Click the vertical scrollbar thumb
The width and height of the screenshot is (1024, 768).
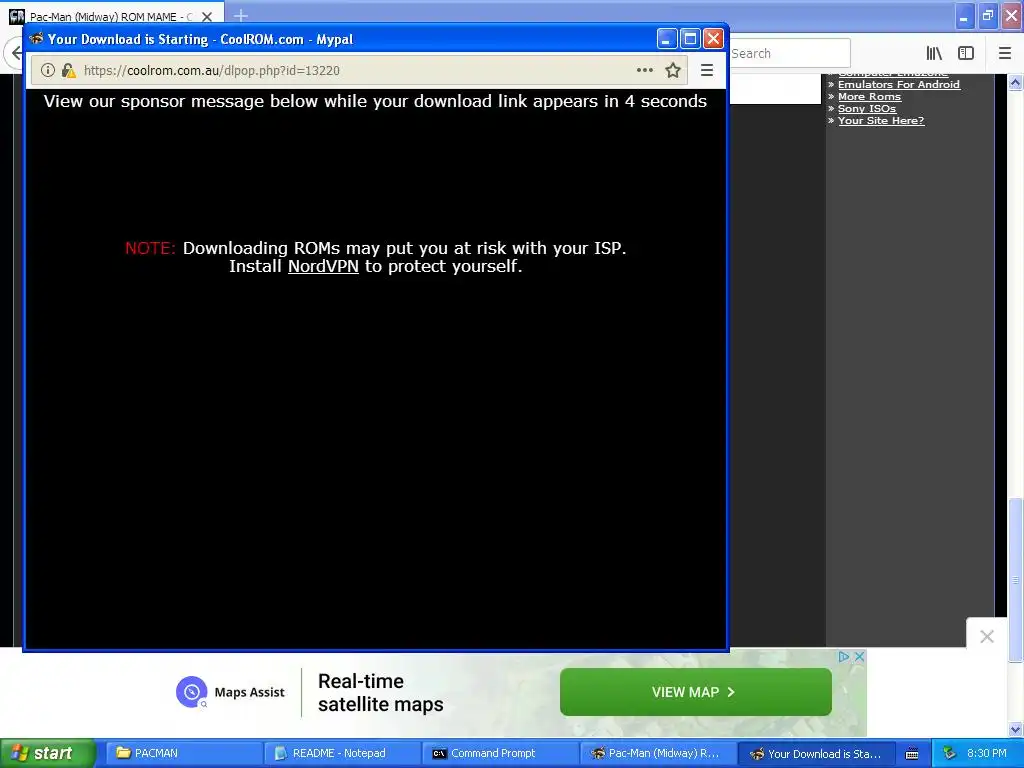tap(1015, 579)
